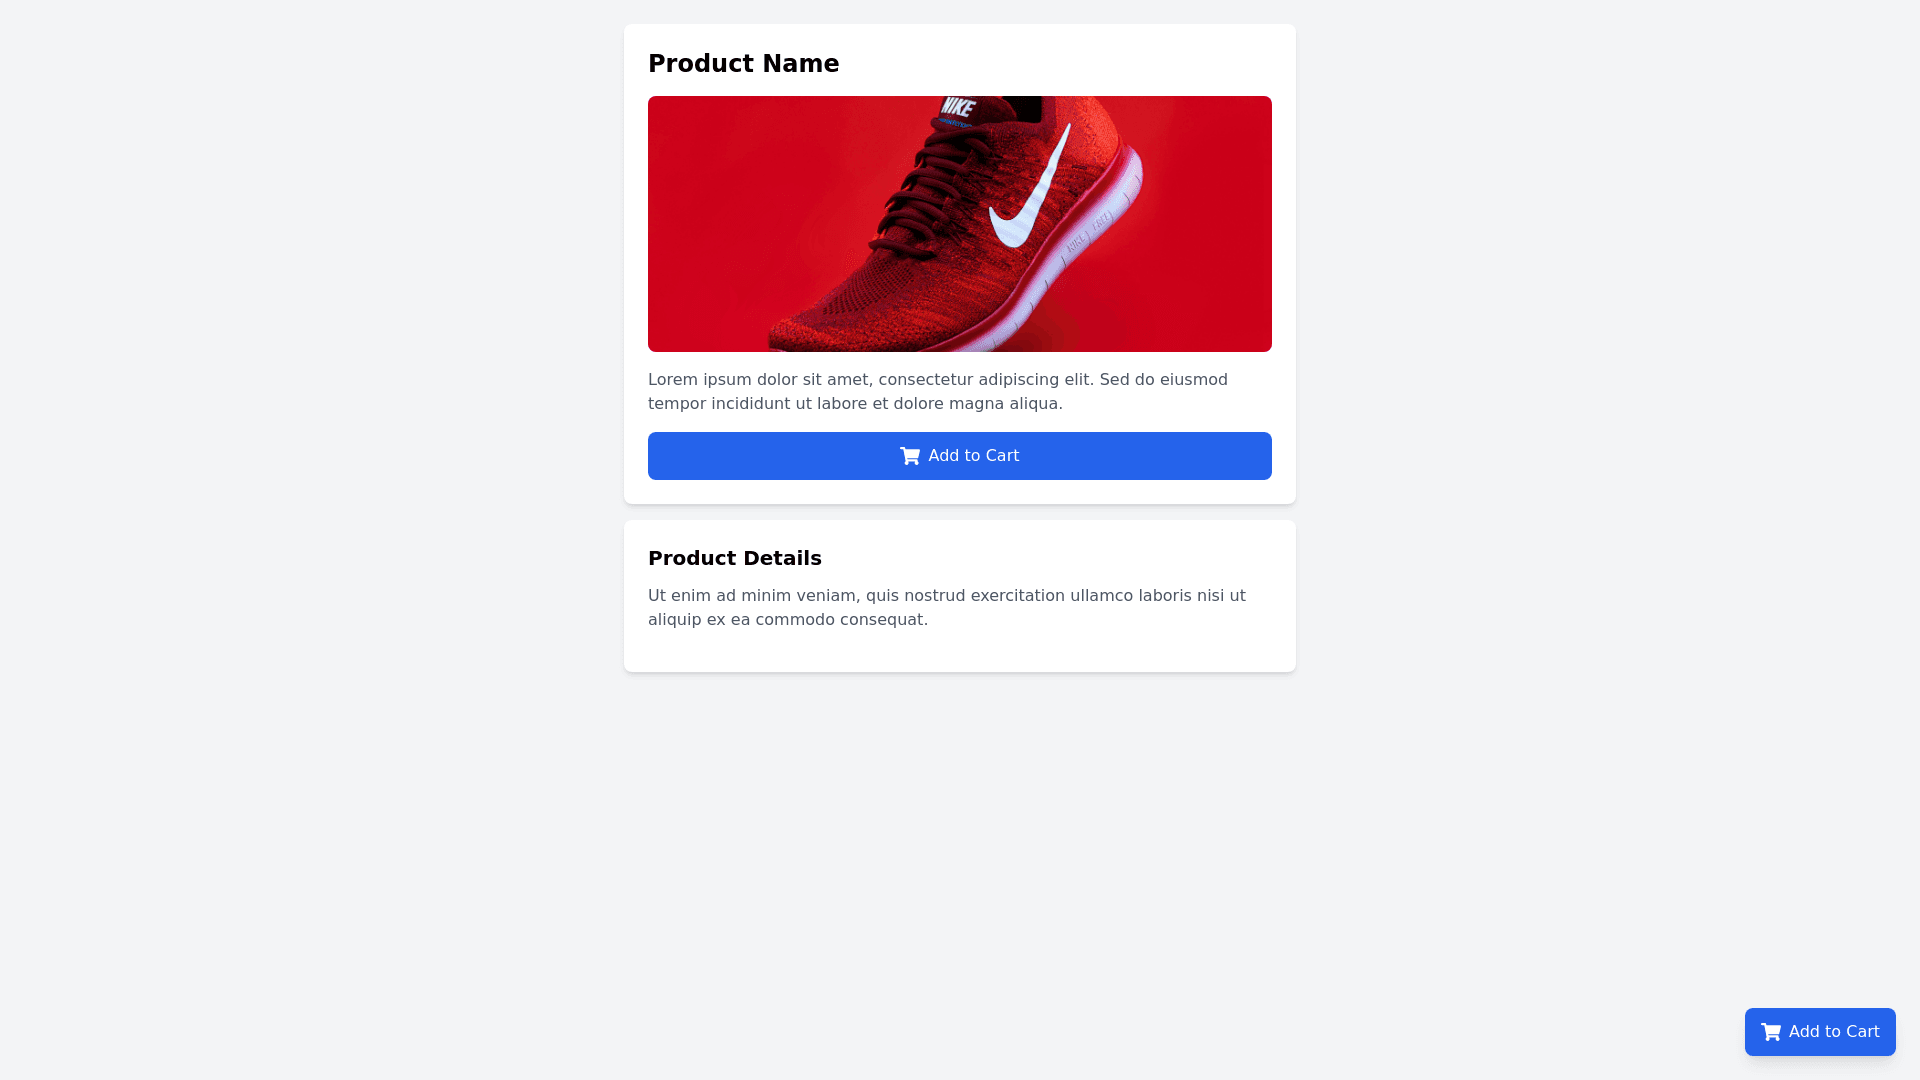Image resolution: width=1920 pixels, height=1080 pixels.
Task: Click the word "consectetur" in the description
Action: pos(925,380)
